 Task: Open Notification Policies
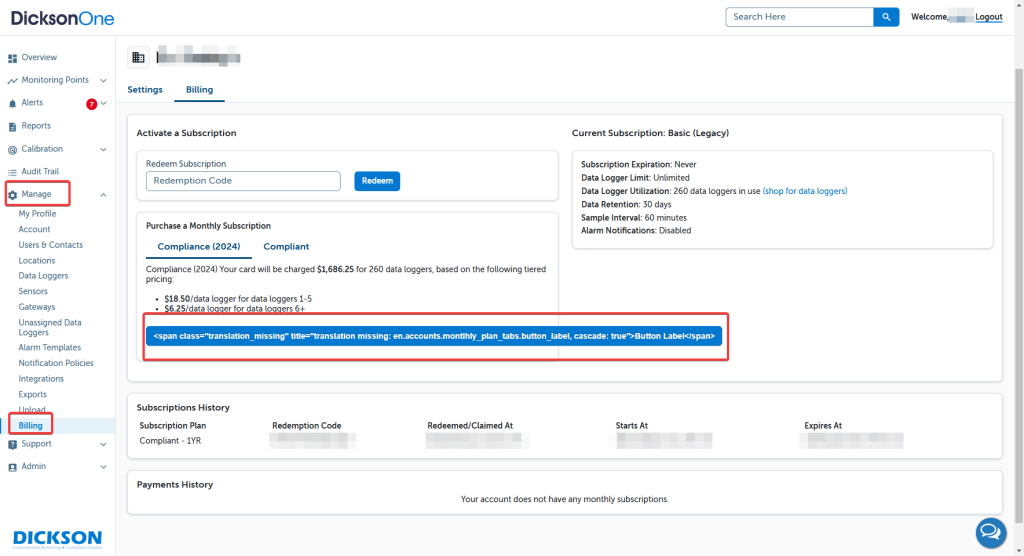(x=56, y=363)
